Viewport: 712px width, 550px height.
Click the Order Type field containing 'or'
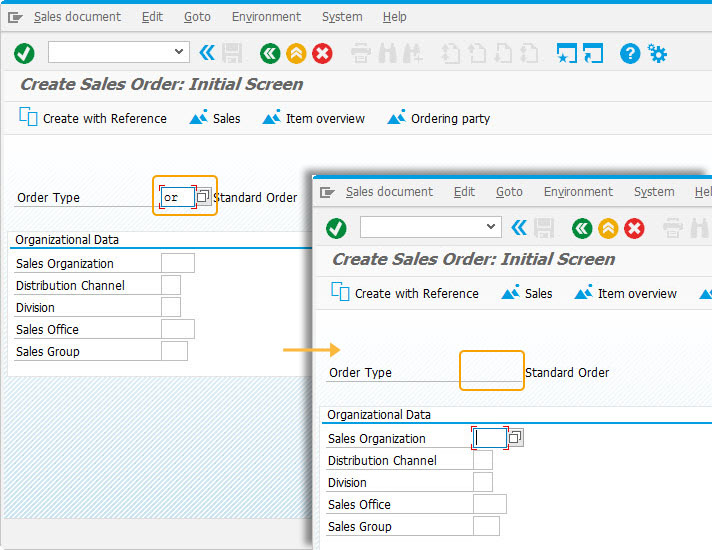178,197
